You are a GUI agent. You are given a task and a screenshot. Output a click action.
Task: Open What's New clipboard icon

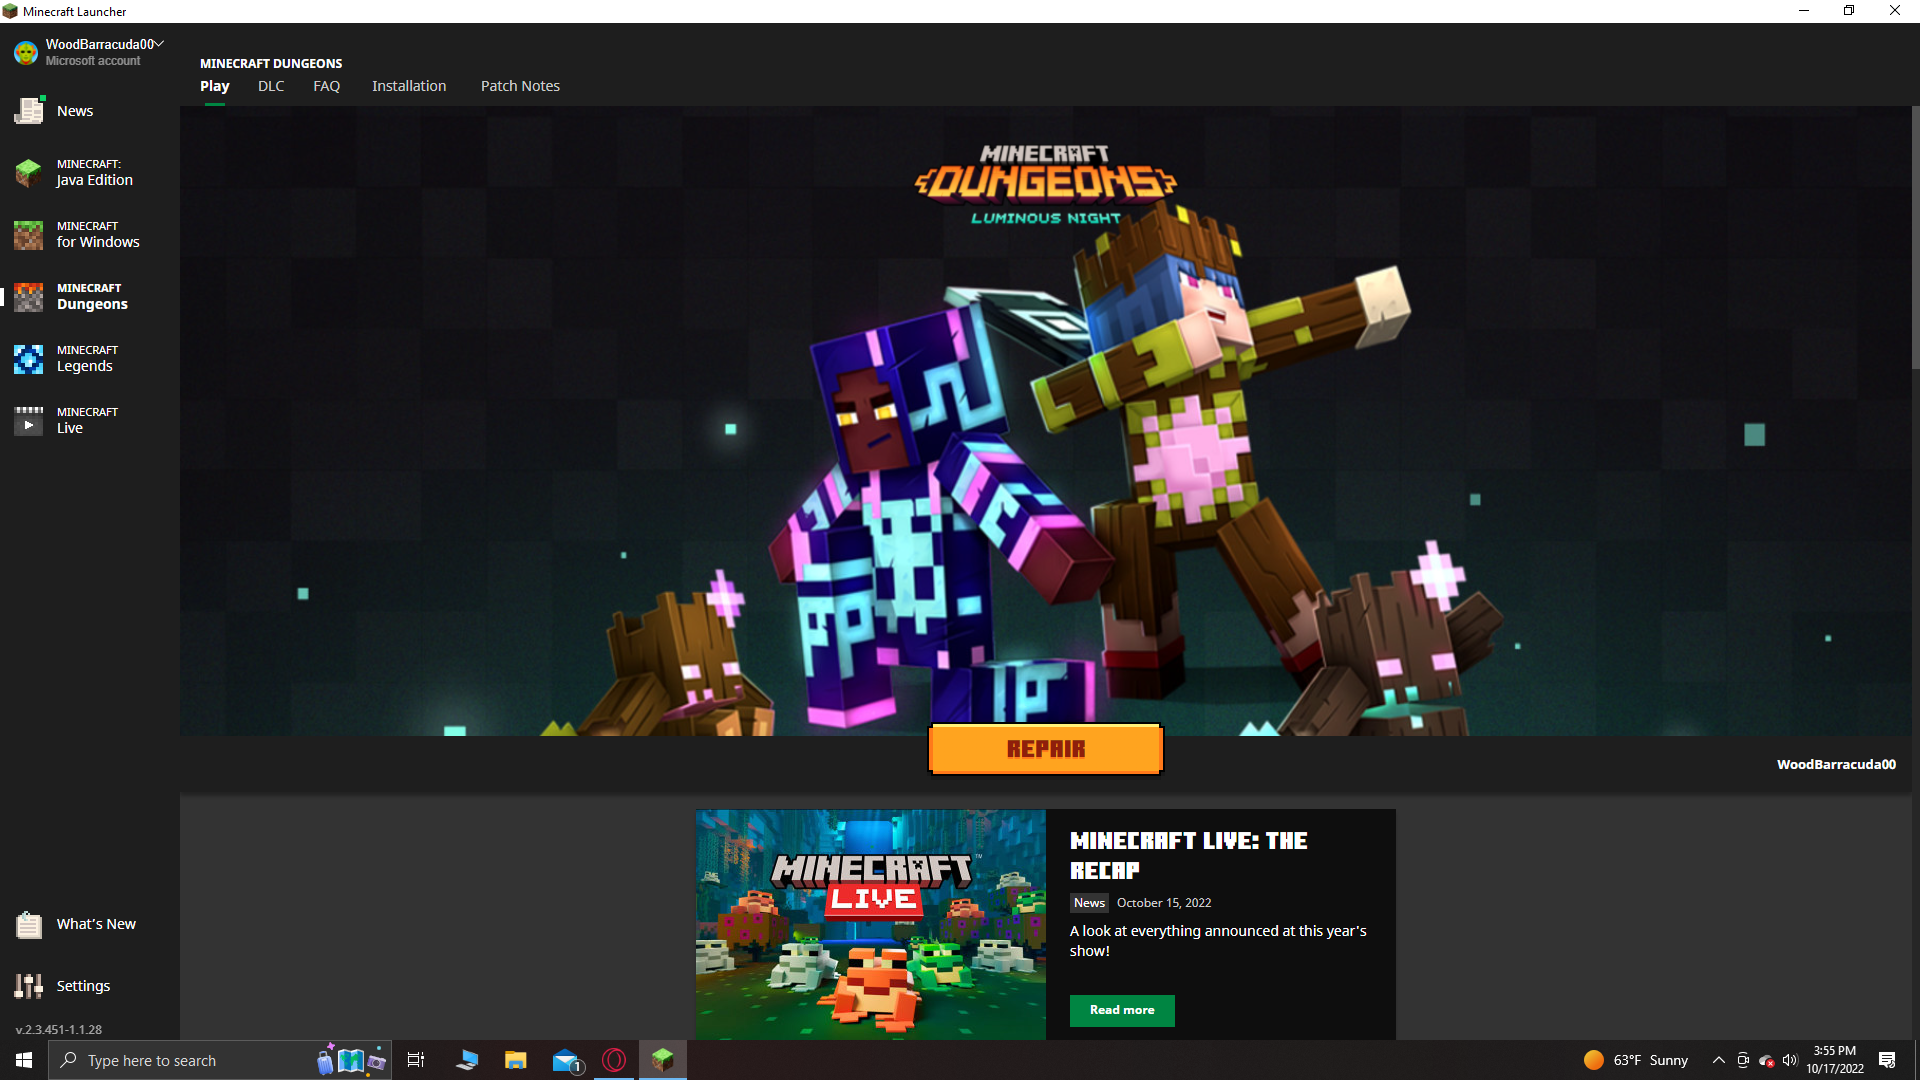(29, 924)
